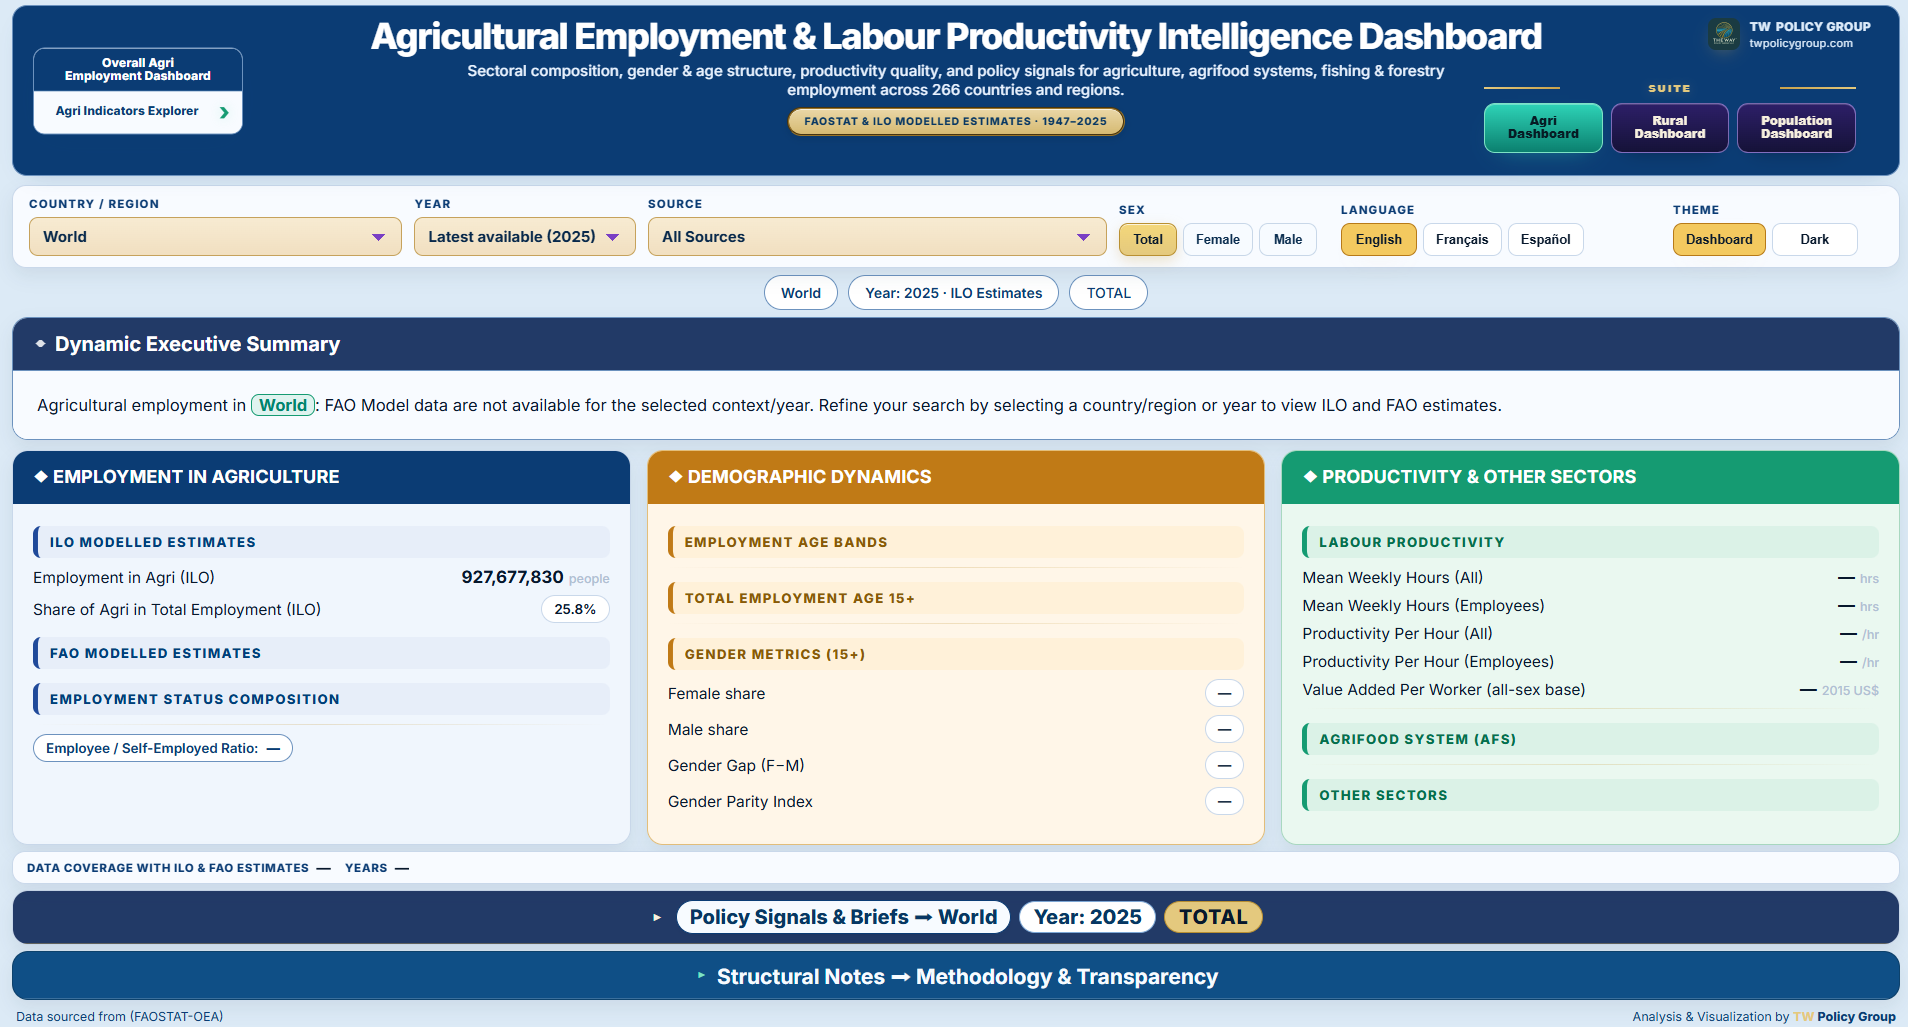Open the Year dropdown

pyautogui.click(x=525, y=237)
